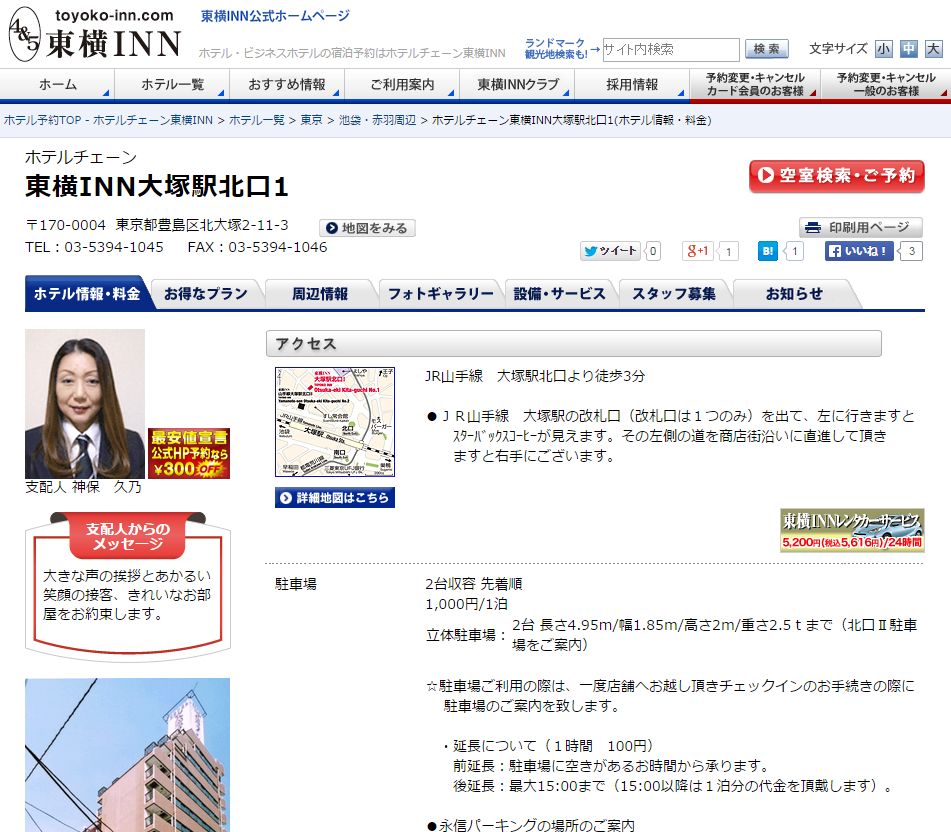Click the Tweet (ツイート) button

pyautogui.click(x=610, y=251)
